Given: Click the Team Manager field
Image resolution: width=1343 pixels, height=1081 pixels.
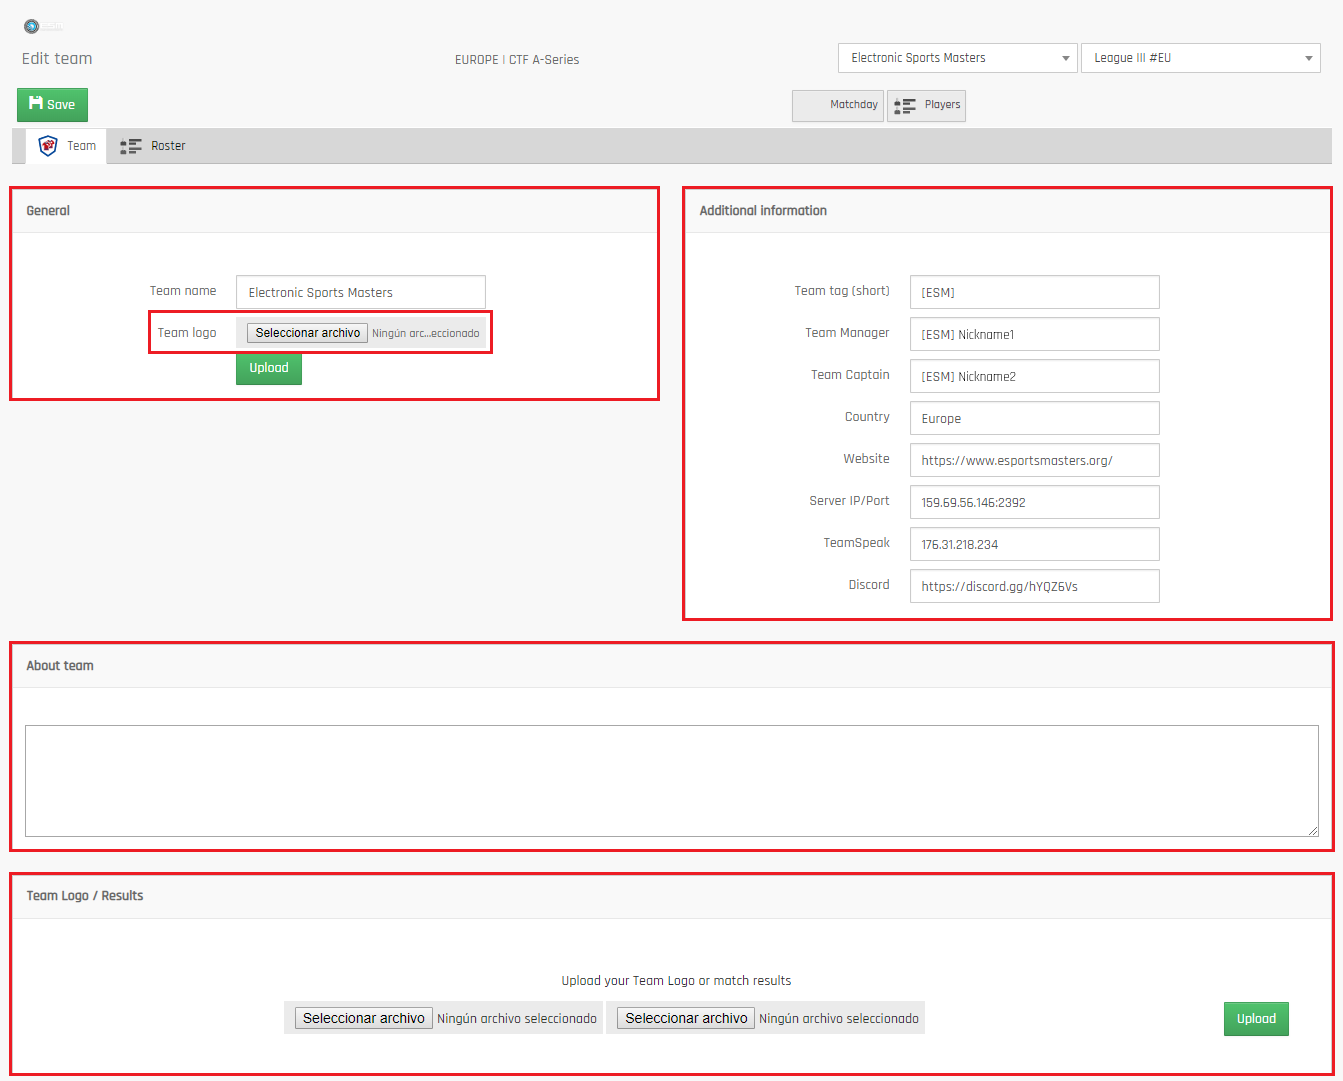Looking at the screenshot, I should pyautogui.click(x=1035, y=334).
